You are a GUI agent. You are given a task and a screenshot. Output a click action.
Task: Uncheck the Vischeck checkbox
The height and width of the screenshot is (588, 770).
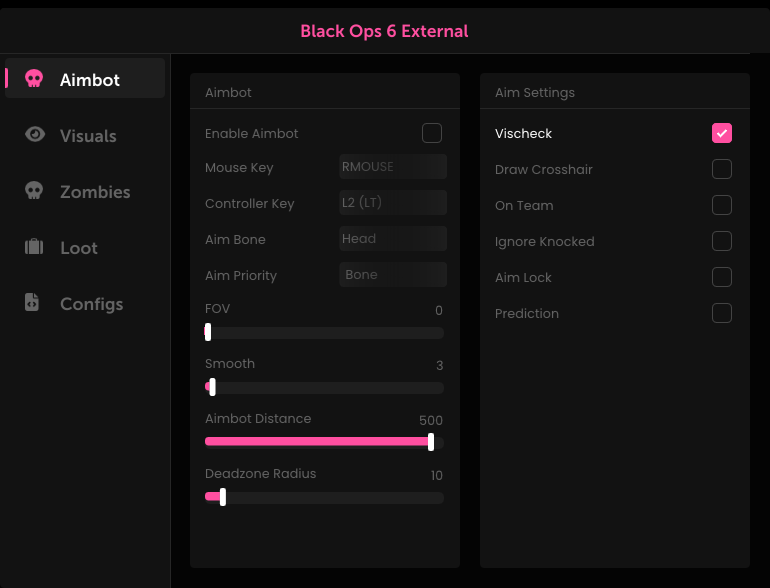(721, 133)
